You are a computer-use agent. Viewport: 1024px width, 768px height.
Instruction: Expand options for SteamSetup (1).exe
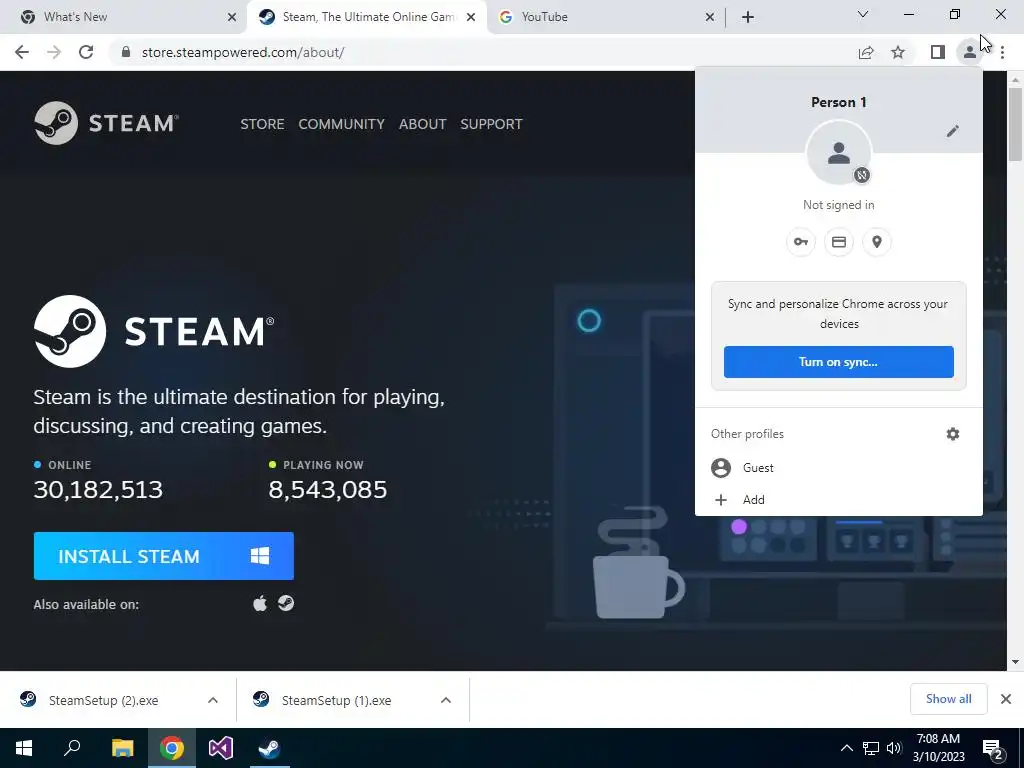tap(446, 700)
